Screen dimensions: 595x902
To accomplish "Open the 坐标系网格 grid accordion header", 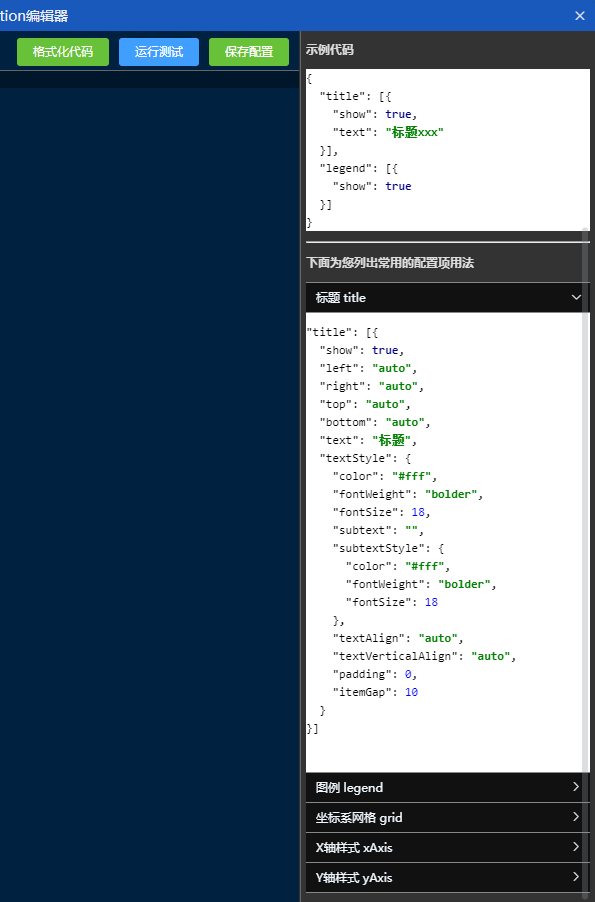I will [x=447, y=817].
